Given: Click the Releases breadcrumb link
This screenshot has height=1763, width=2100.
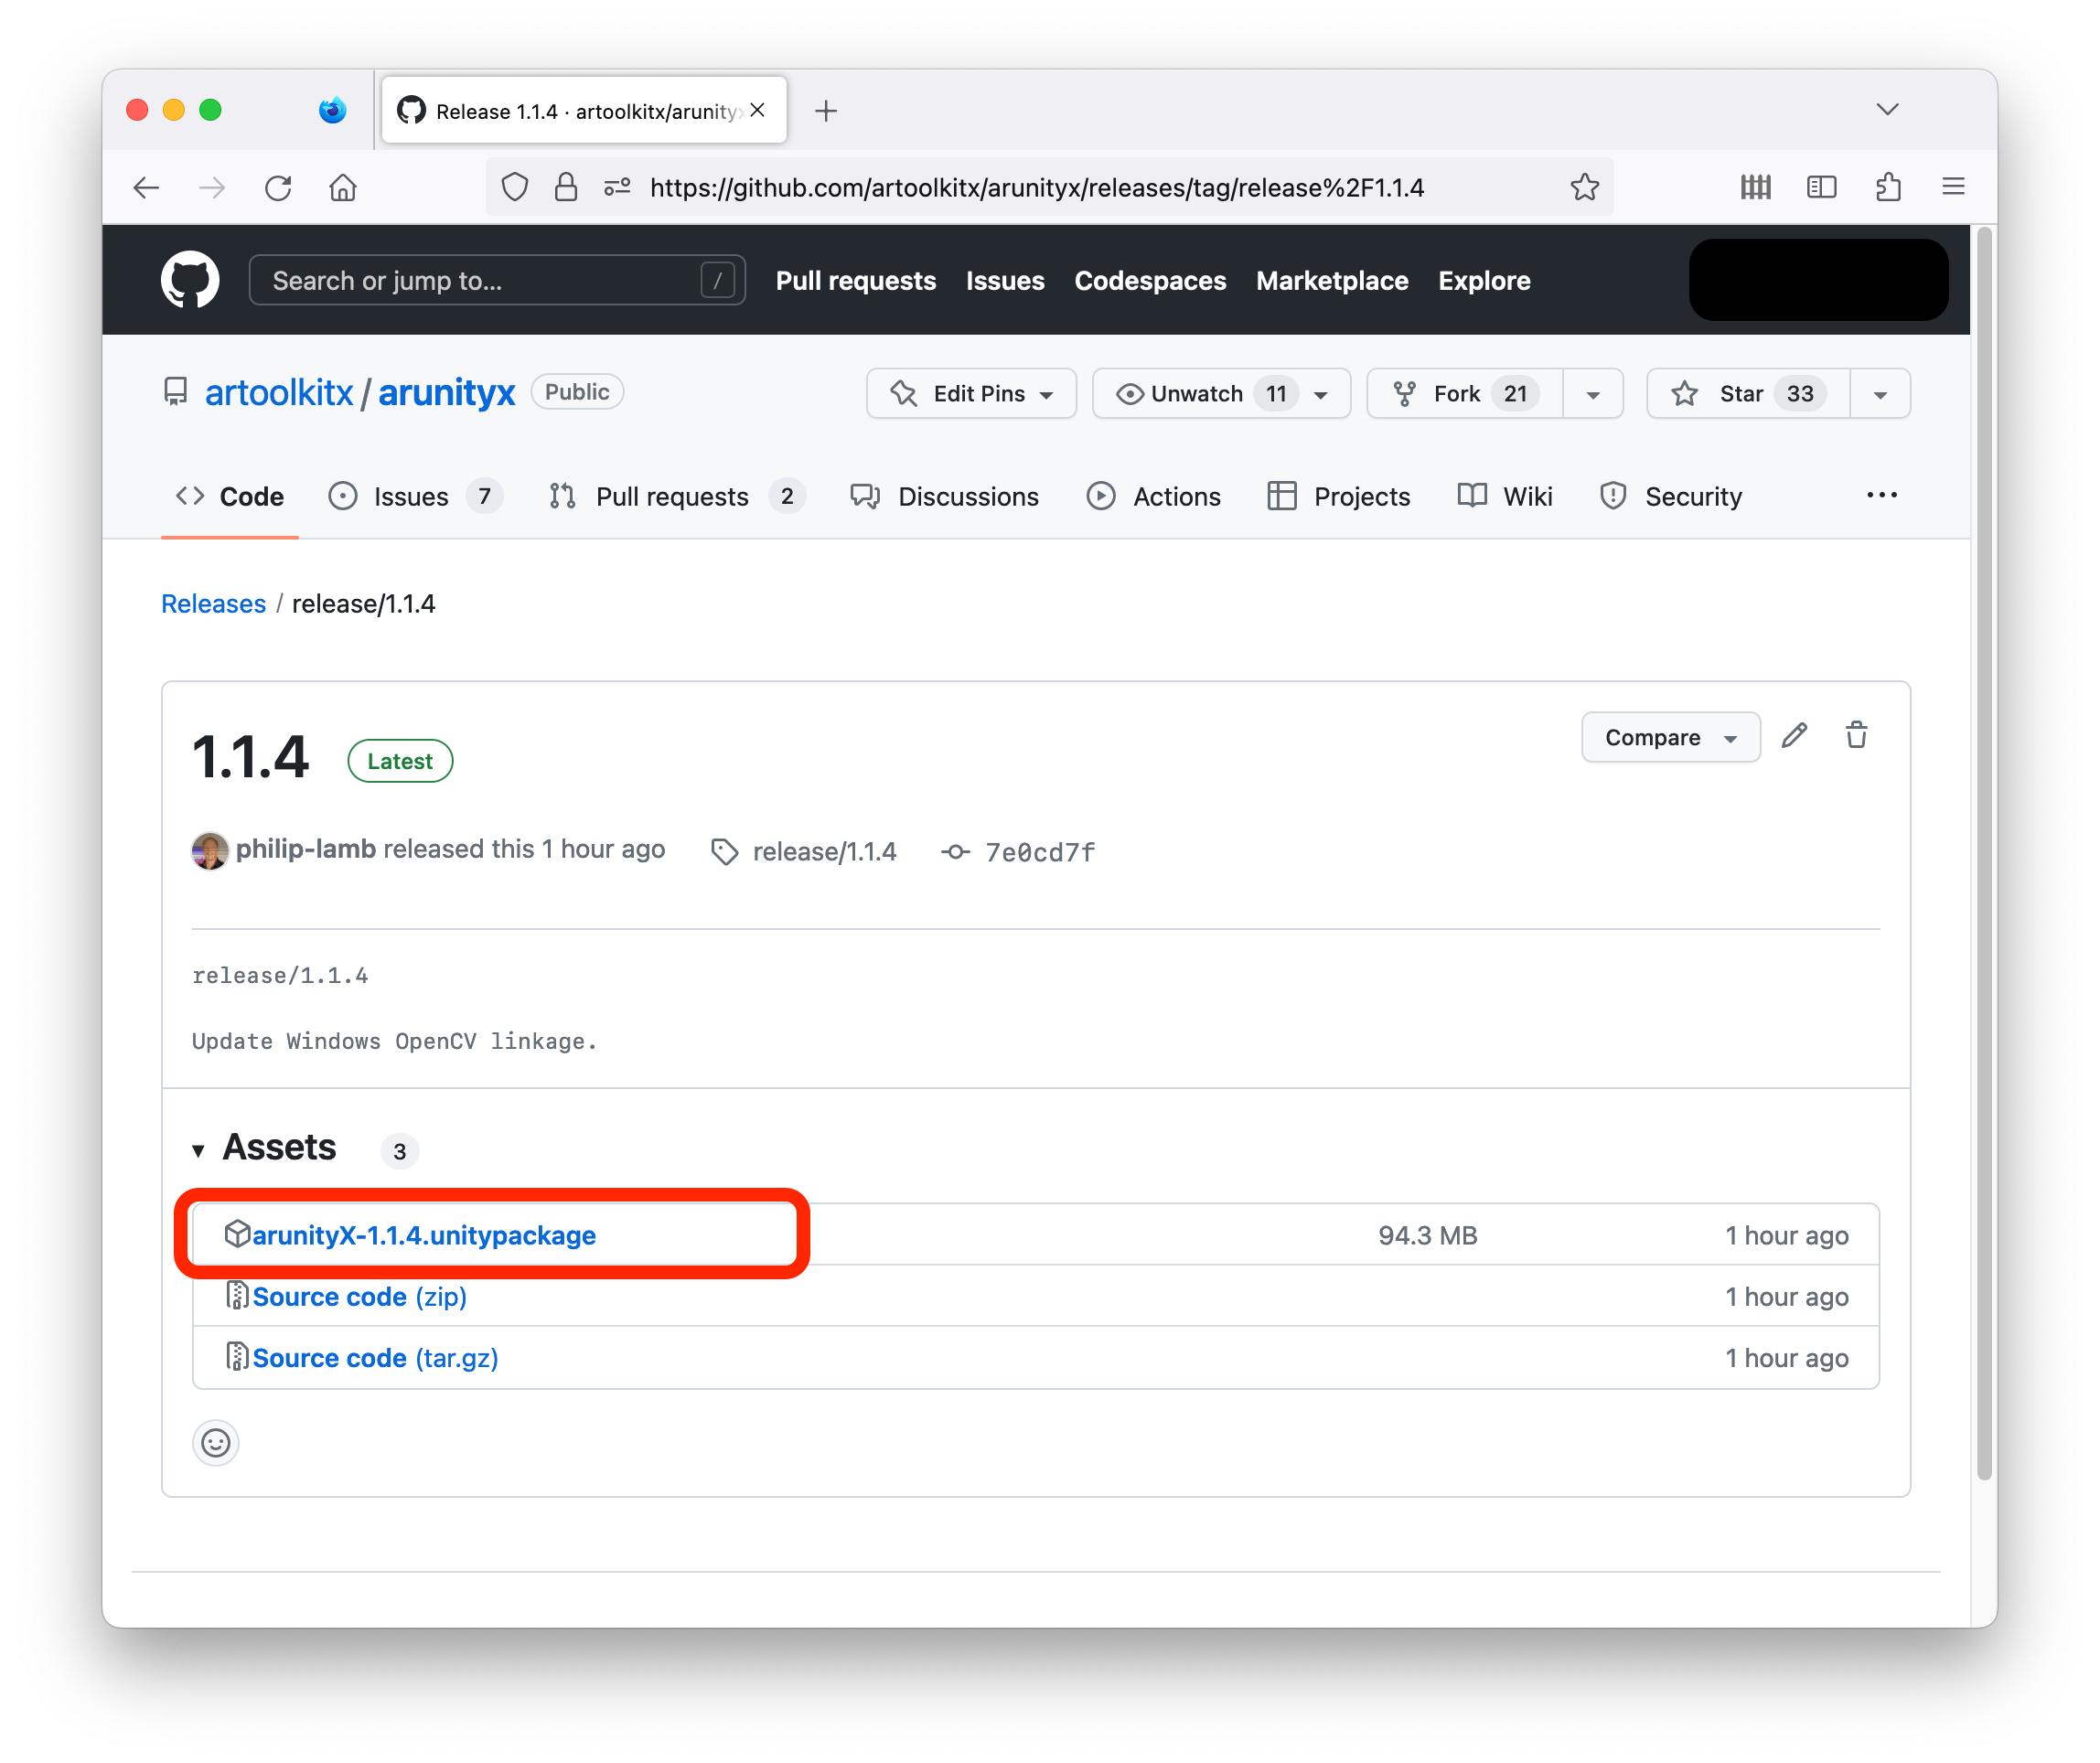Looking at the screenshot, I should pos(213,603).
